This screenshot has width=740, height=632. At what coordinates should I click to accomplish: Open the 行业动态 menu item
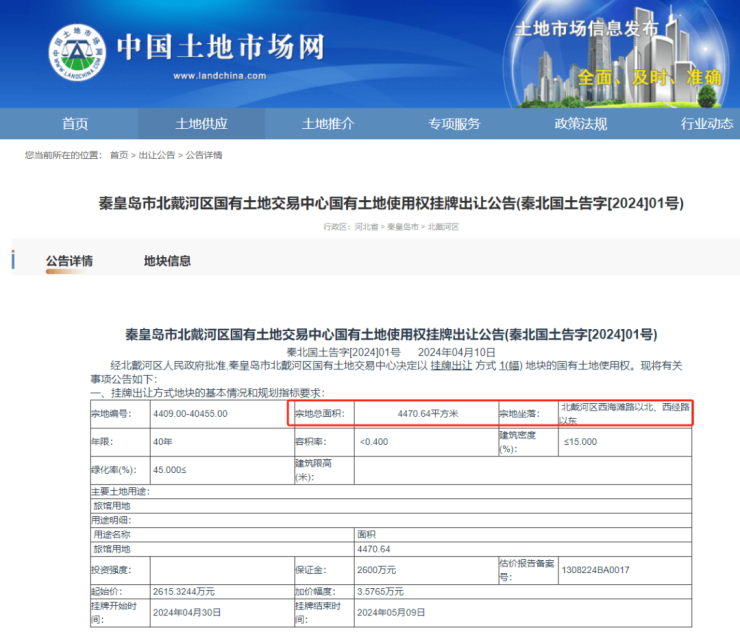(706, 124)
